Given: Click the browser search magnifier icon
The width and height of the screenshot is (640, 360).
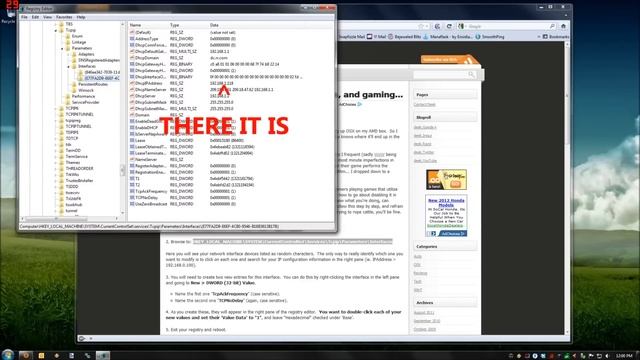Looking at the screenshot, I should point(552,26).
